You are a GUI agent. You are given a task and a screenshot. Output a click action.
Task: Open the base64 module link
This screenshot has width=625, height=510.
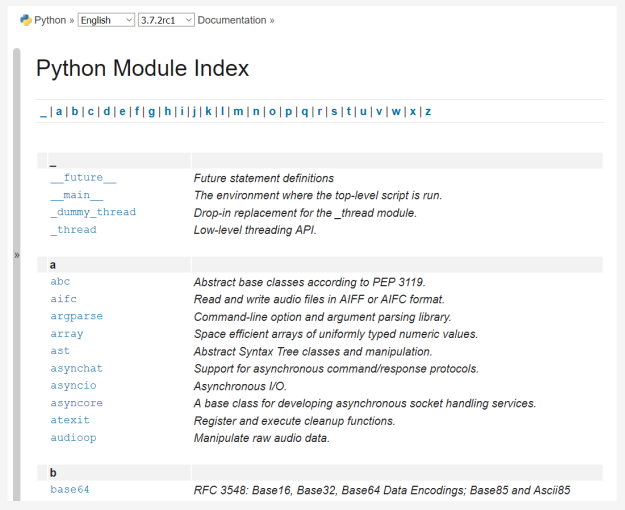coord(69,489)
